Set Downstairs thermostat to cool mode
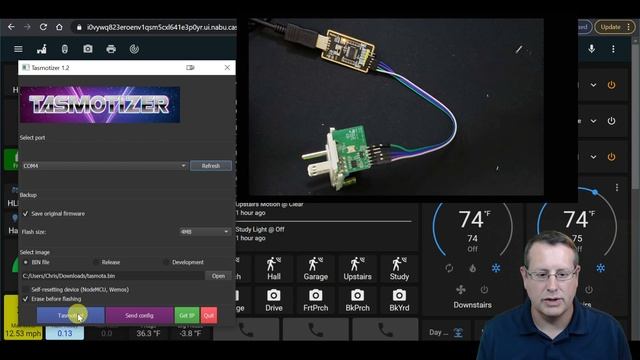 496,268
